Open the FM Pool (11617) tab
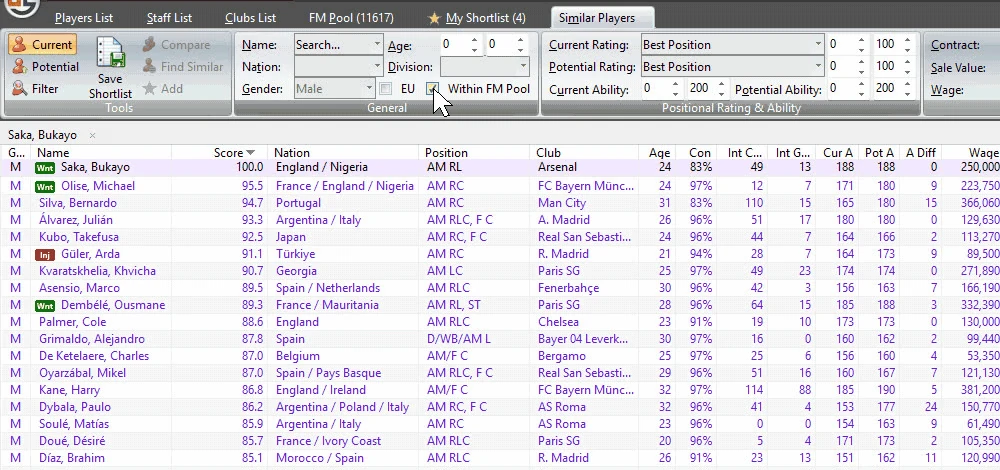The image size is (1000, 470). [x=351, y=18]
